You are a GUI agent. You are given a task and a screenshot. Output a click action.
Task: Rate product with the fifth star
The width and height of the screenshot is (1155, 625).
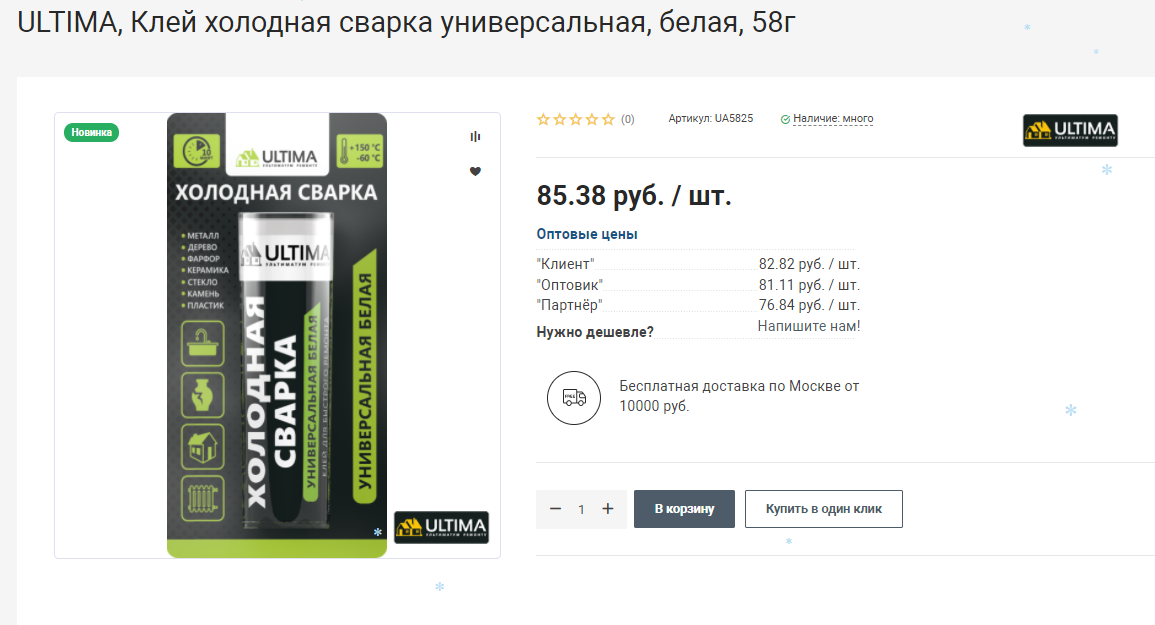608,119
